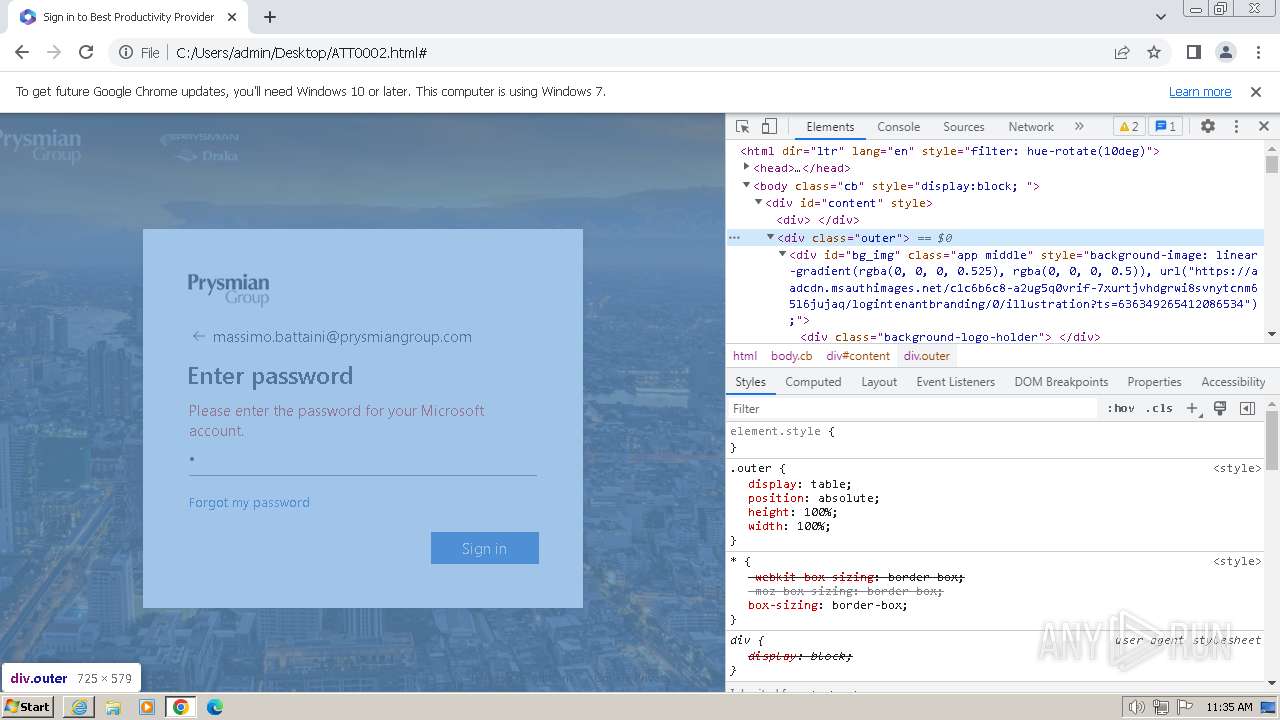The height and width of the screenshot is (720, 1280).
Task: Click the display: table declaration
Action: click(800, 484)
